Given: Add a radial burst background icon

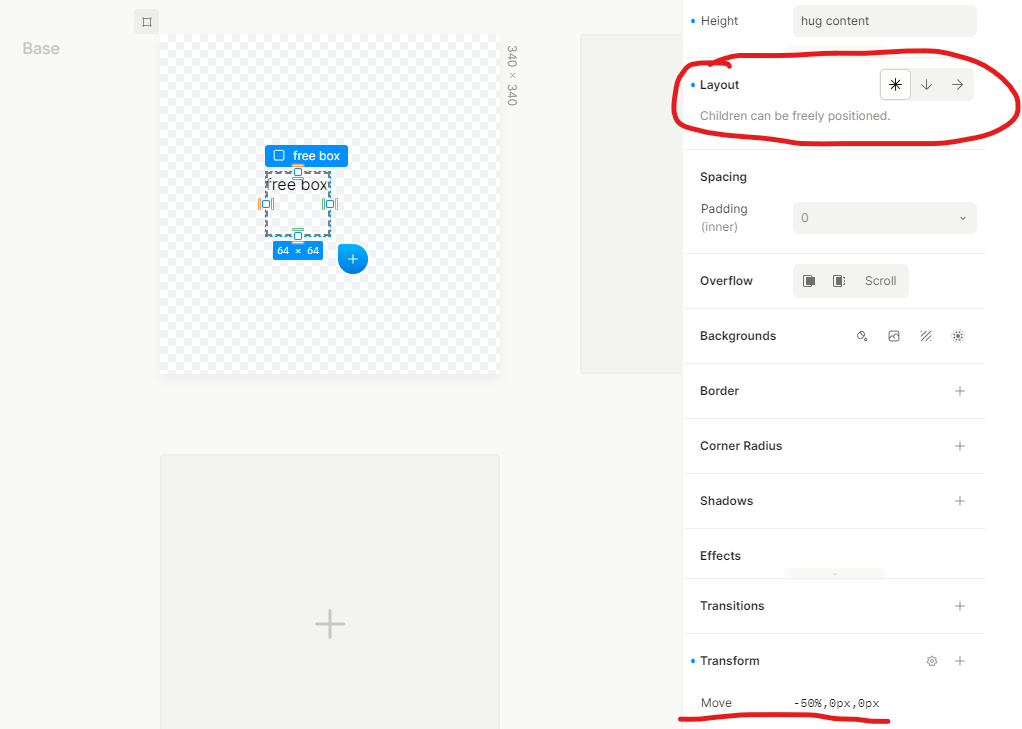Looking at the screenshot, I should (958, 336).
